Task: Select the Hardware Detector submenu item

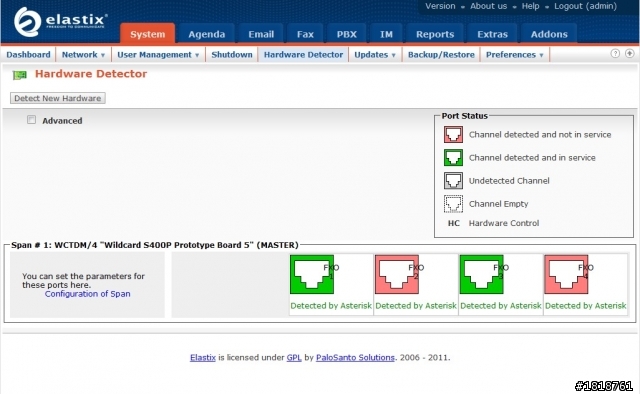Action: pos(303,55)
